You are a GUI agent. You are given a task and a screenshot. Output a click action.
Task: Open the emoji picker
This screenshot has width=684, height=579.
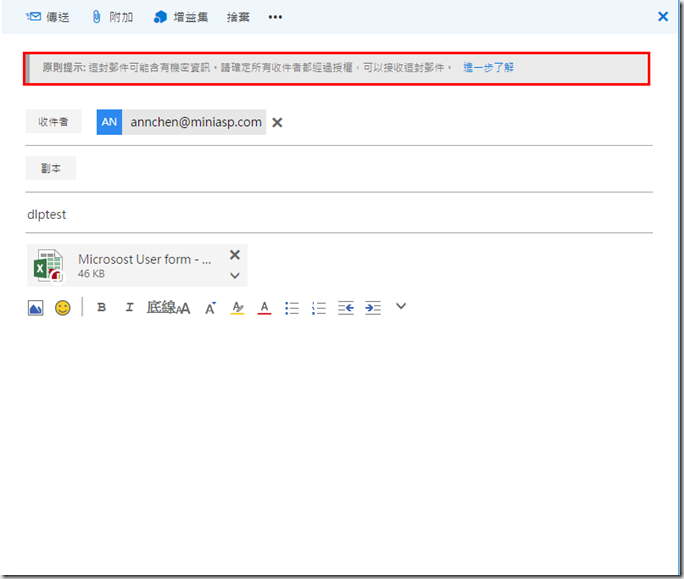click(x=63, y=308)
